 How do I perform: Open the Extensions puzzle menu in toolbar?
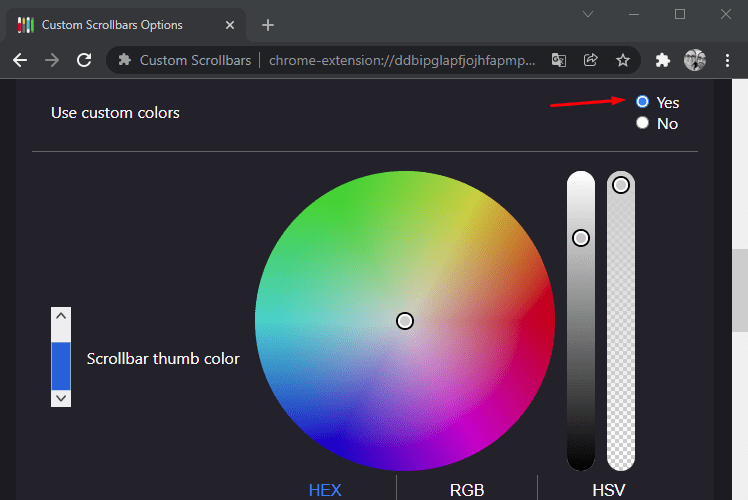click(663, 60)
